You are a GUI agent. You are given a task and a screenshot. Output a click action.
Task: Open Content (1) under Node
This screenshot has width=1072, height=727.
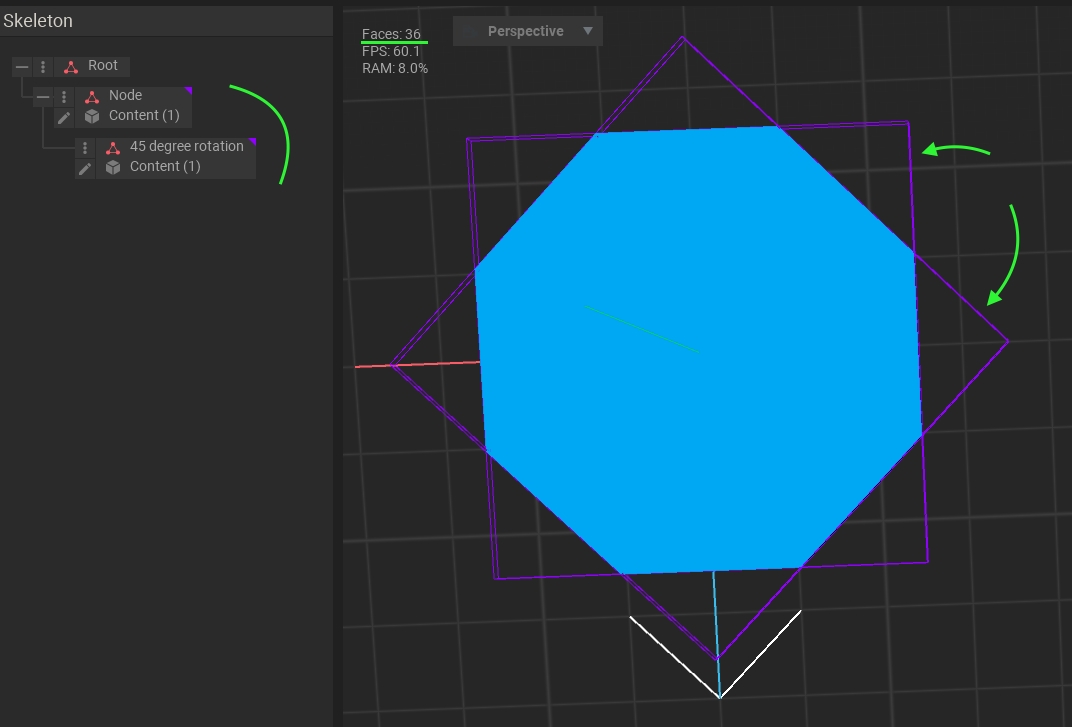pos(144,116)
